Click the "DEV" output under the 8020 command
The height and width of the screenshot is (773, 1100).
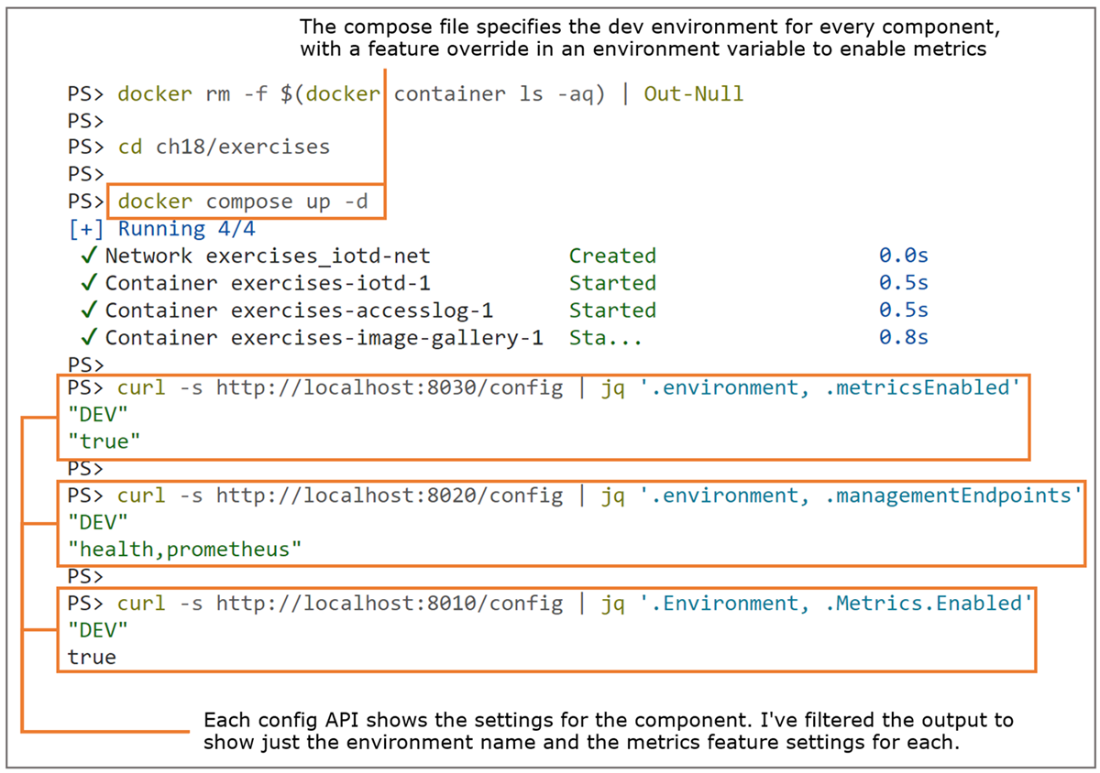[x=98, y=523]
